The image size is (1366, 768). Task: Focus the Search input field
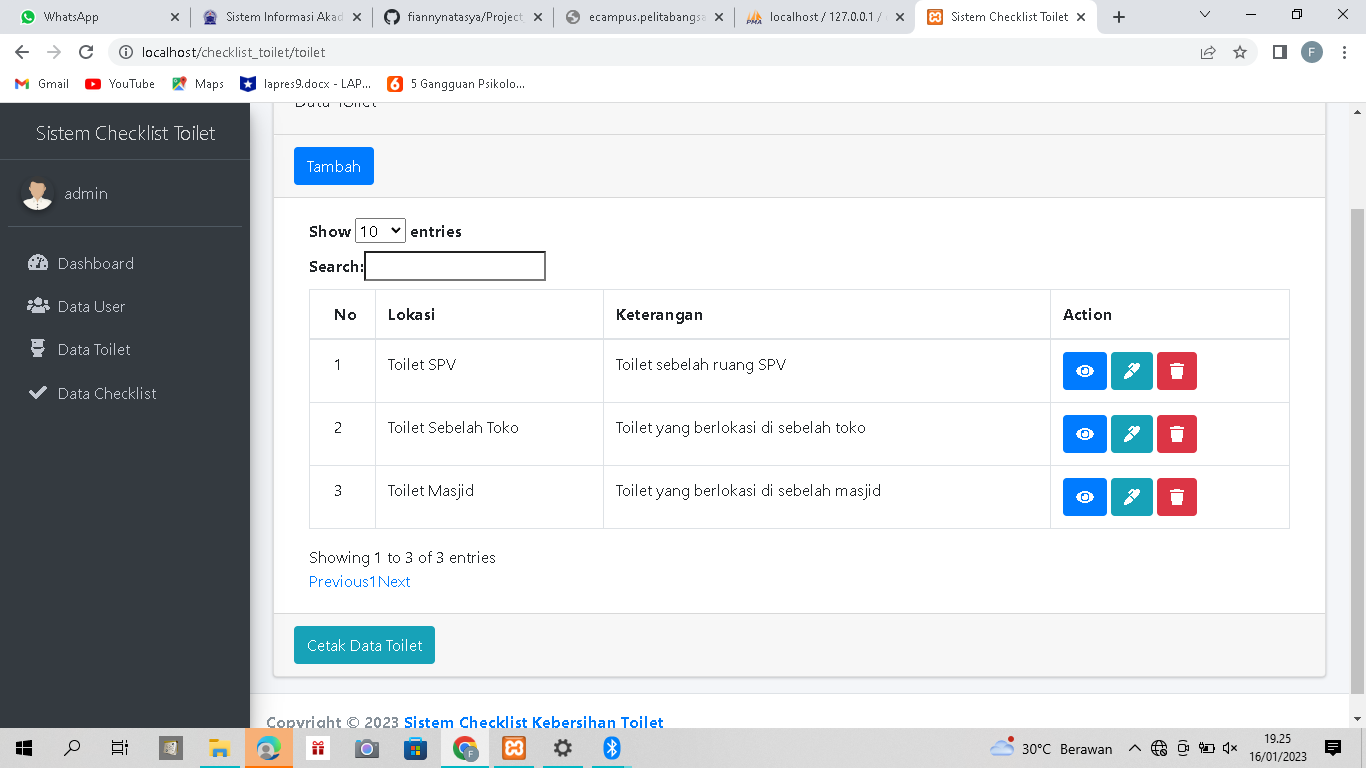tap(455, 266)
